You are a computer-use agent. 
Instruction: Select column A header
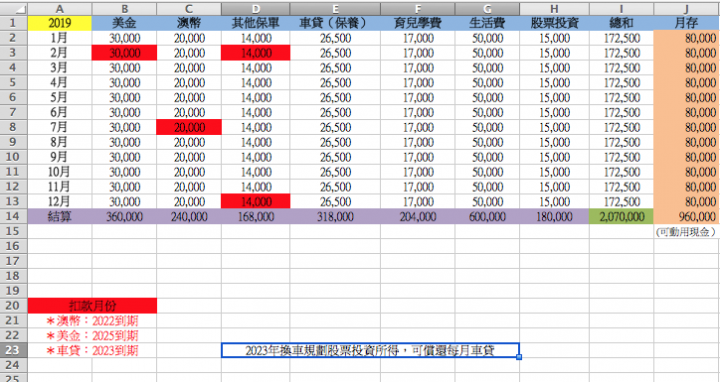[60, 9]
